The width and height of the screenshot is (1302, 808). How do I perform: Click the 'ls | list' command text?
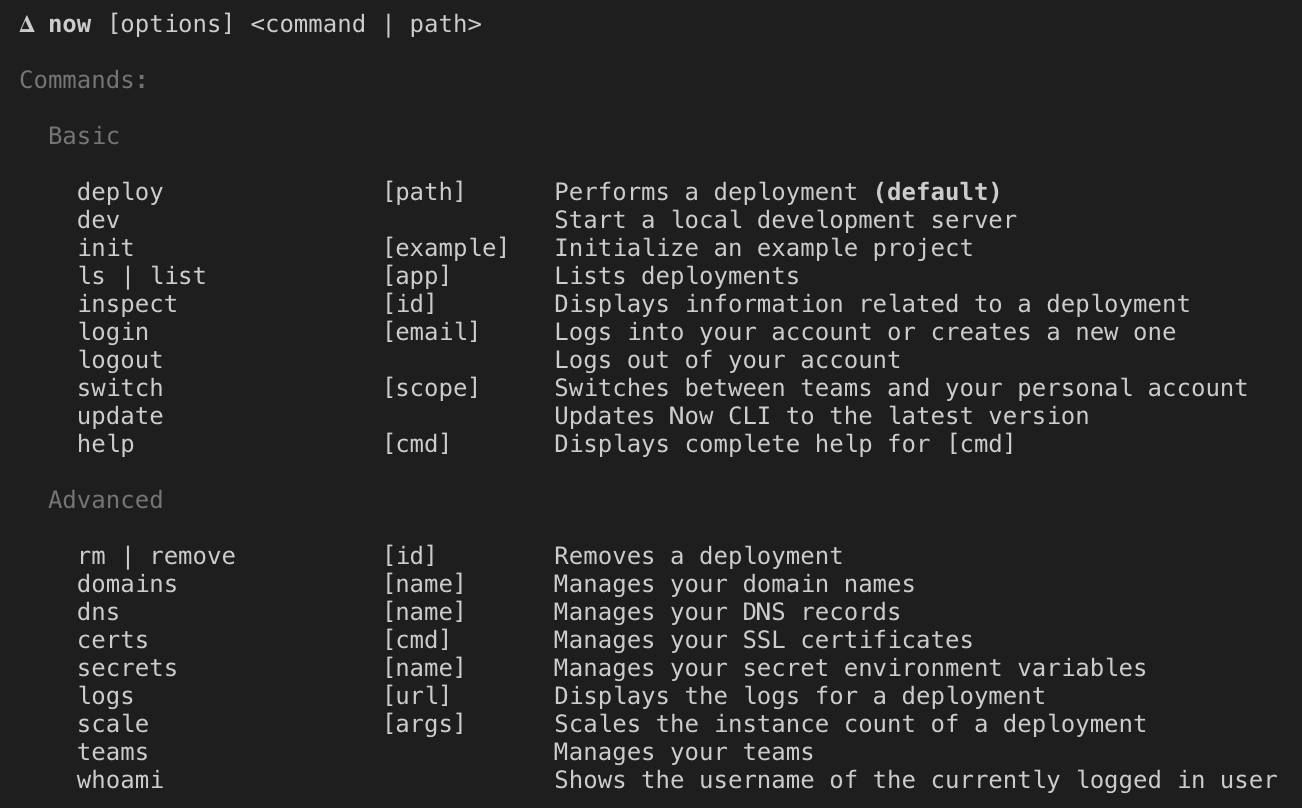[x=141, y=276]
